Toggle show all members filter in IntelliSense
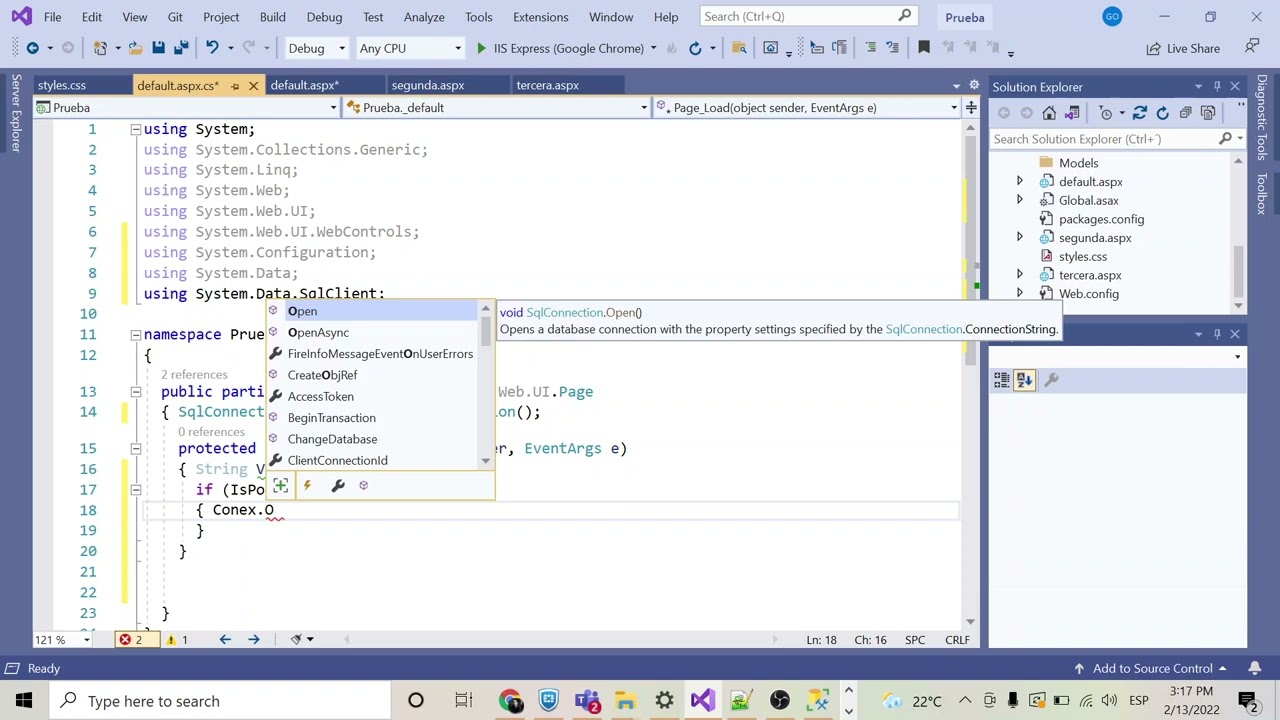Viewport: 1280px width, 720px height. [x=281, y=486]
